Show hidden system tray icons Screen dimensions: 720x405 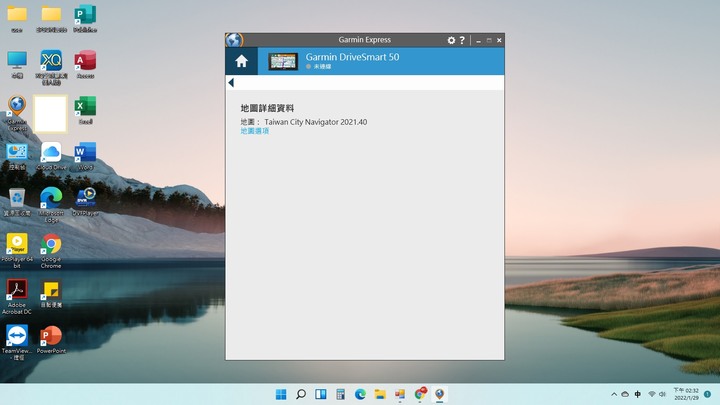[x=614, y=394]
